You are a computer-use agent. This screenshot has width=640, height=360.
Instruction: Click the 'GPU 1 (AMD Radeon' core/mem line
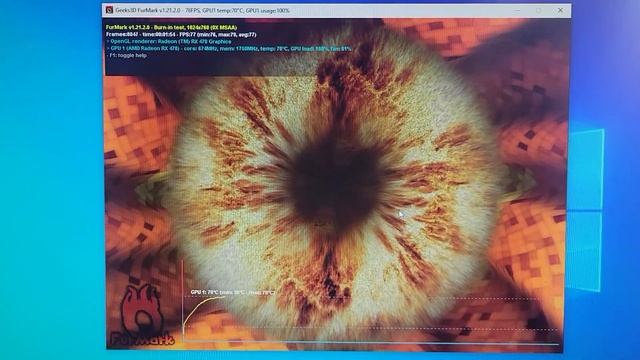(x=229, y=49)
